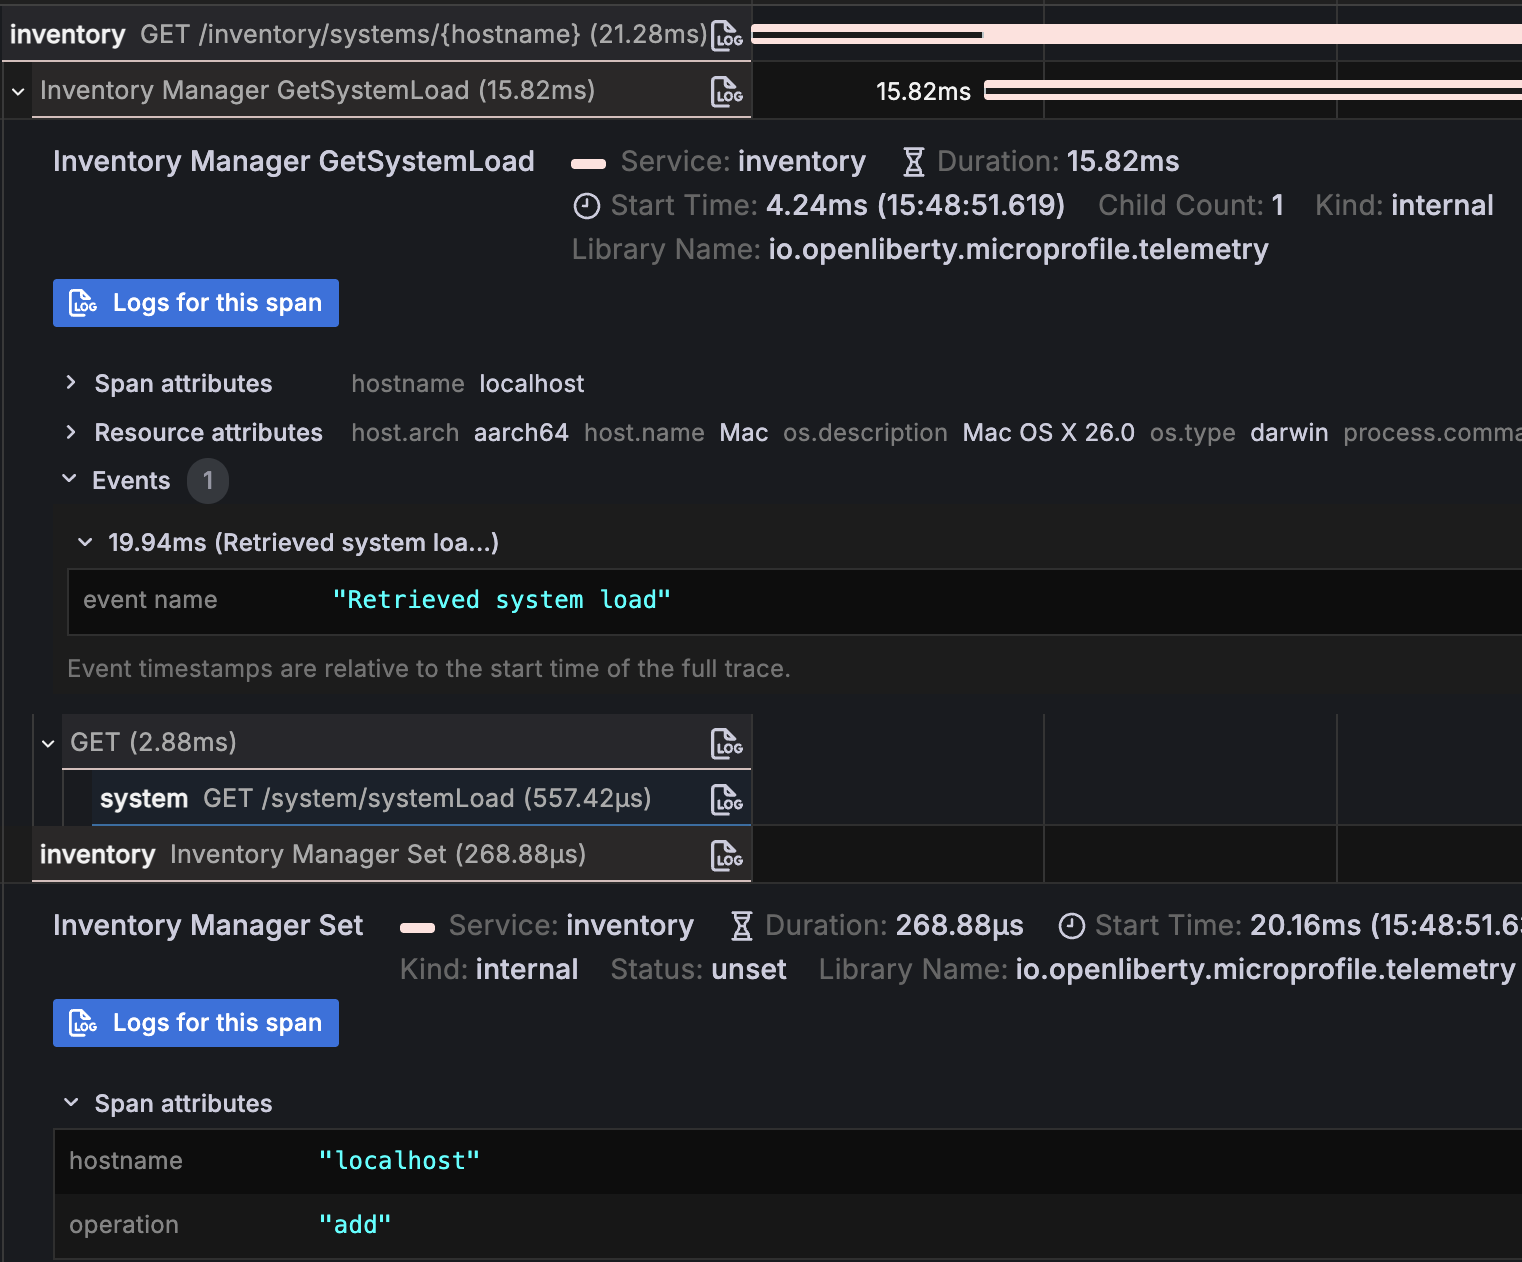Viewport: 1522px width, 1262px height.
Task: Expand the Span attributes section for GetSystemLoad
Action: coord(70,383)
